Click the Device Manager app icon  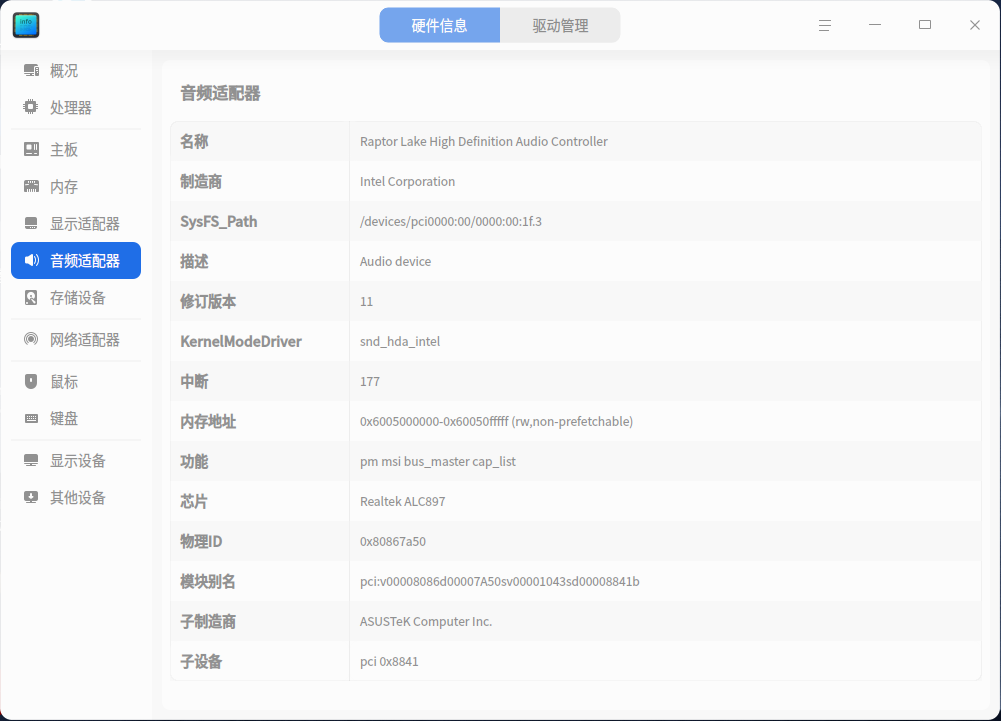[26, 25]
